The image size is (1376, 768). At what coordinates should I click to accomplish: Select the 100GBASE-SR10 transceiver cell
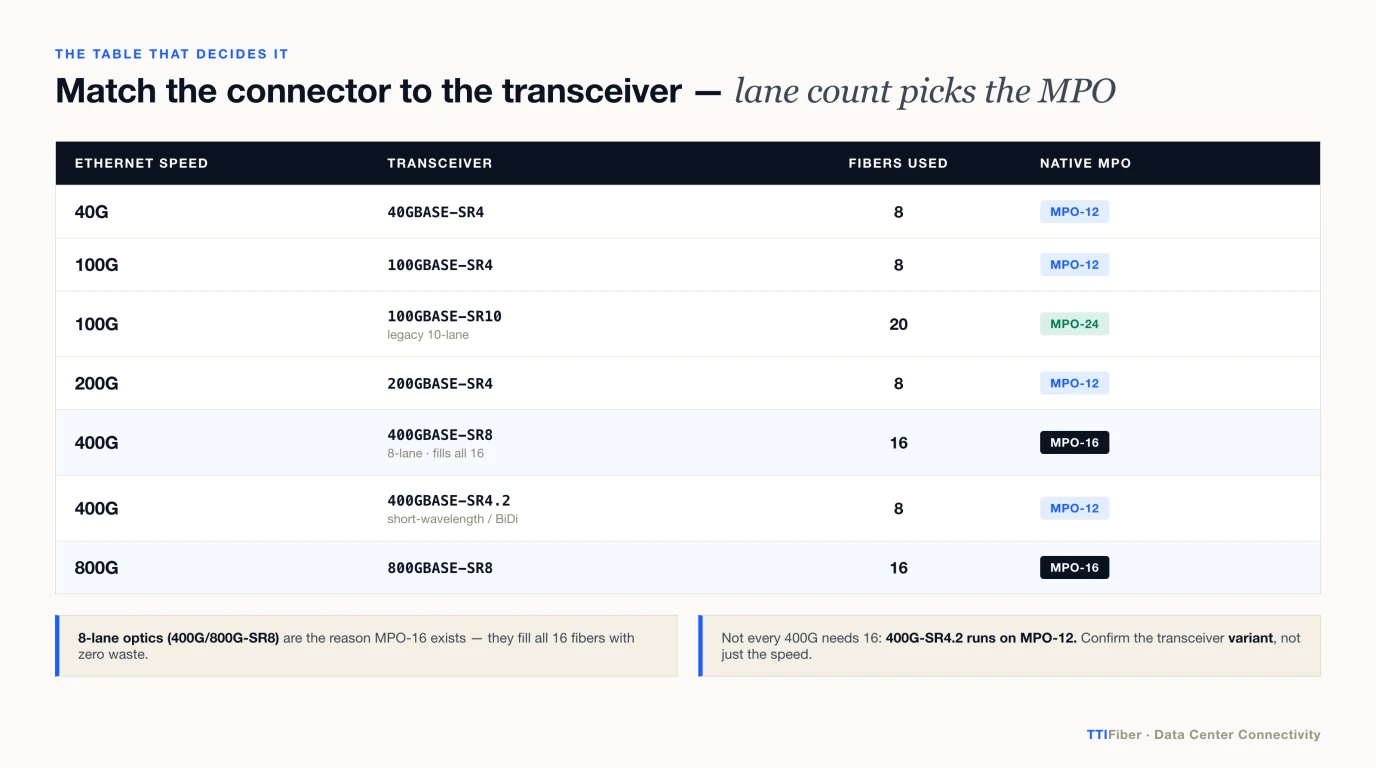coord(445,316)
